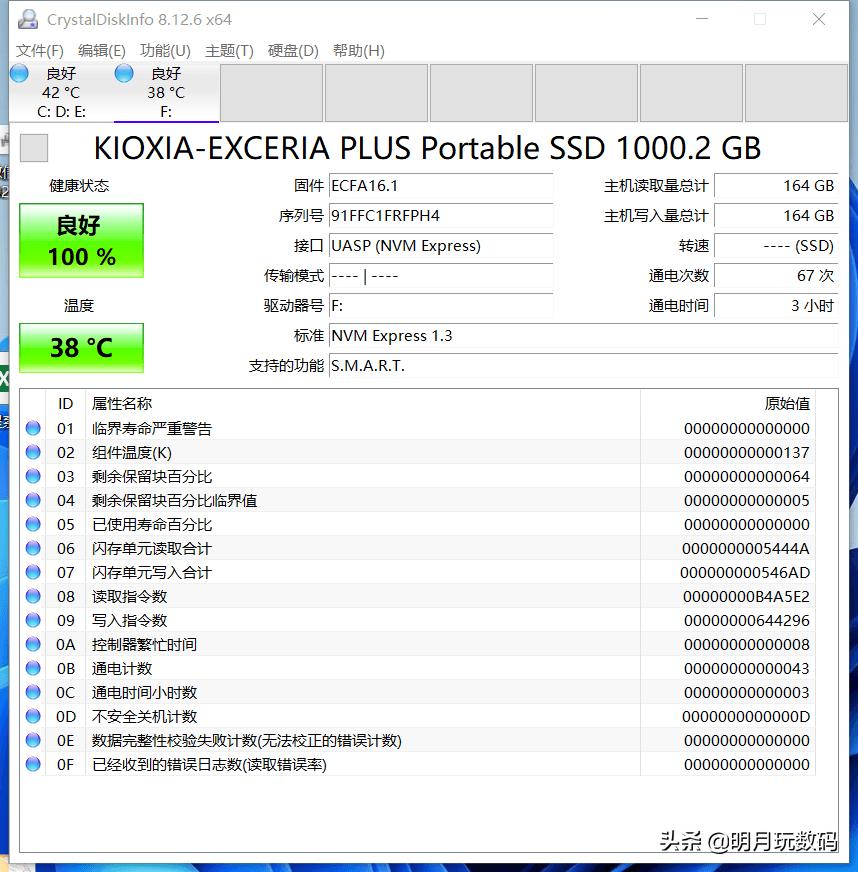Click the status dot for 不安全关机计数
Viewport: 858px width, 872px height.
point(33,716)
